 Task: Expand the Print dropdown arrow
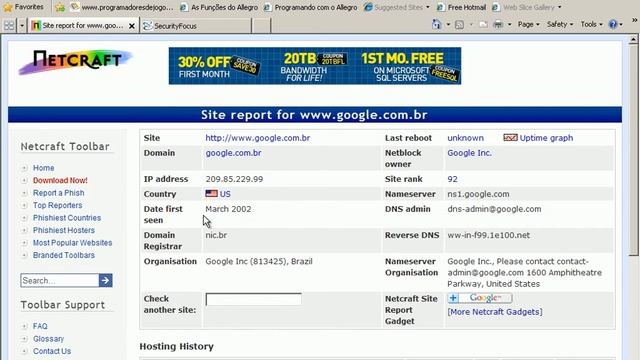click(509, 24)
